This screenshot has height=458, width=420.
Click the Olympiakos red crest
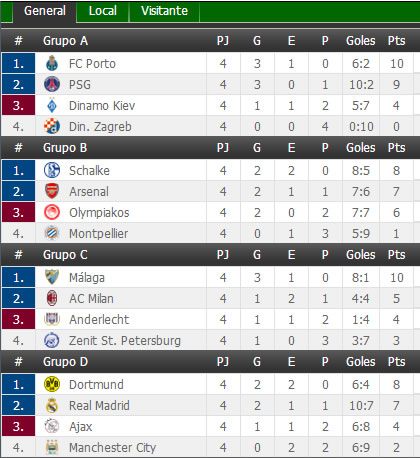pyautogui.click(x=52, y=212)
